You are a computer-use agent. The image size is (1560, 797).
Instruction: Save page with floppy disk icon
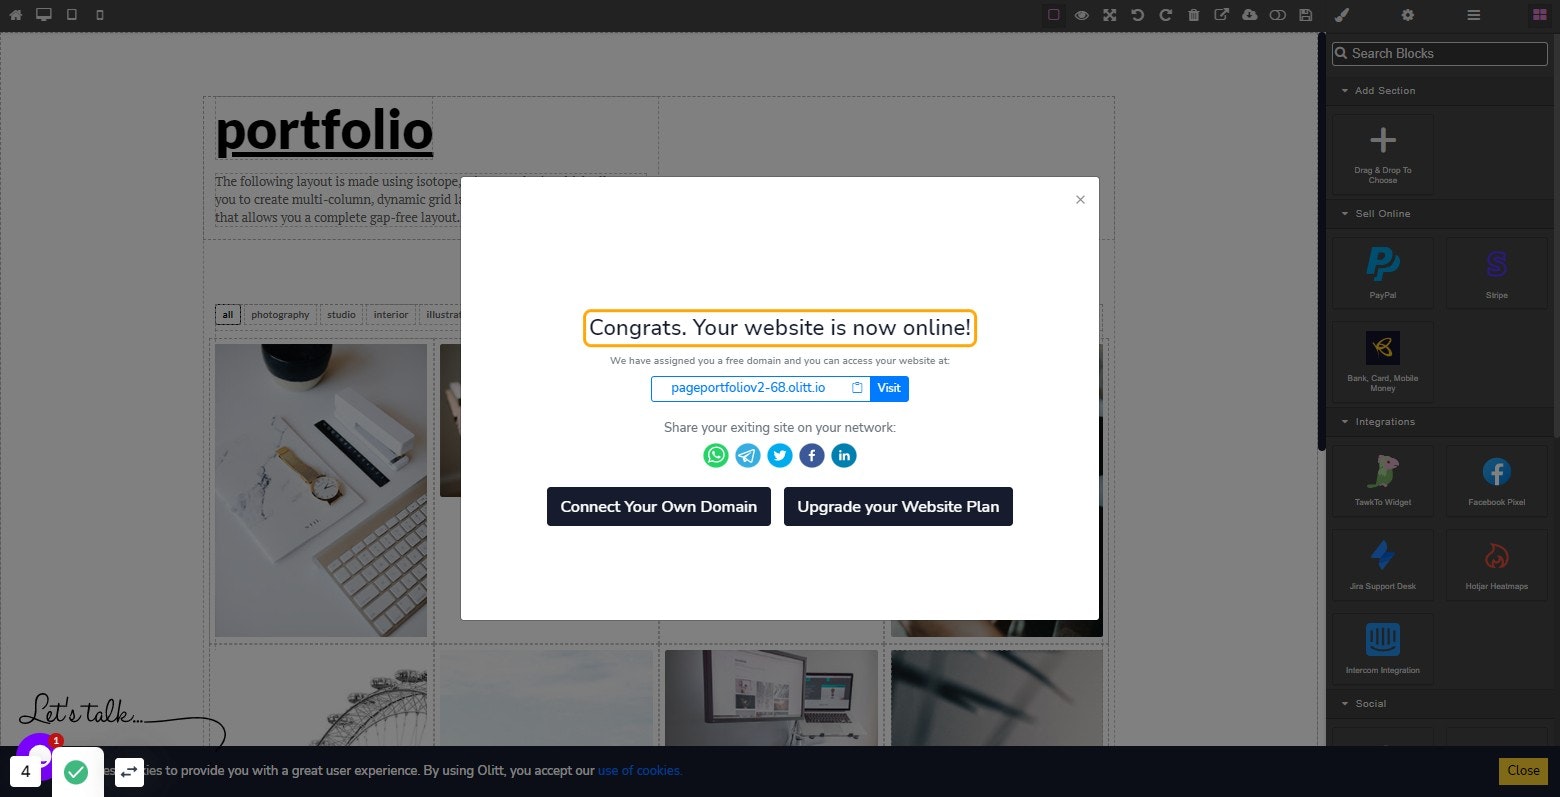(x=1306, y=15)
